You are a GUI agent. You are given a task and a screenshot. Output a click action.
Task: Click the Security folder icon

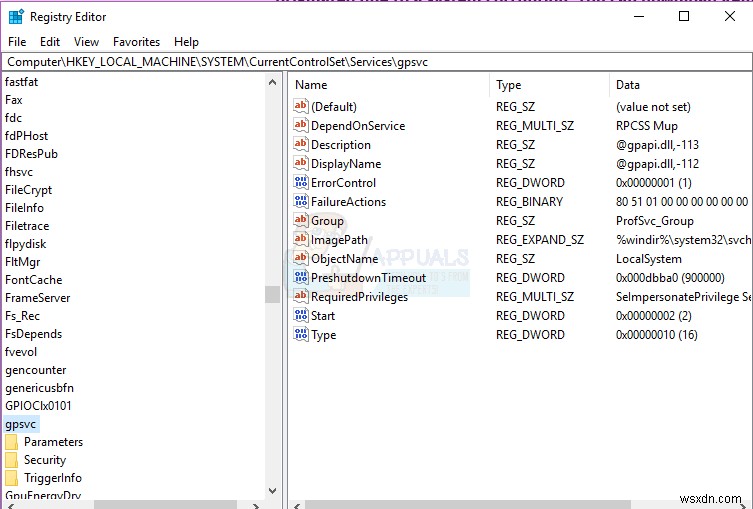click(x=12, y=460)
